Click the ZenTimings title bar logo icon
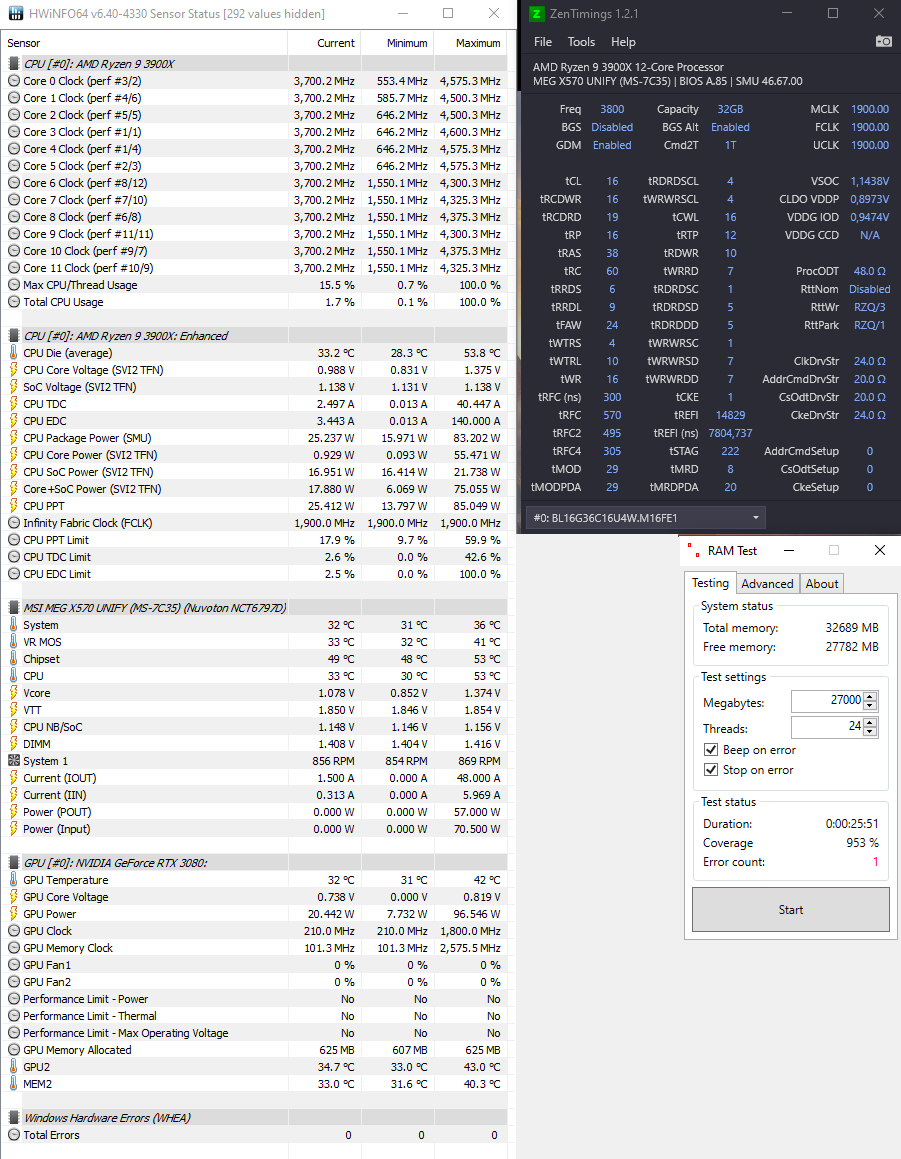This screenshot has height=1159, width=901. click(537, 13)
